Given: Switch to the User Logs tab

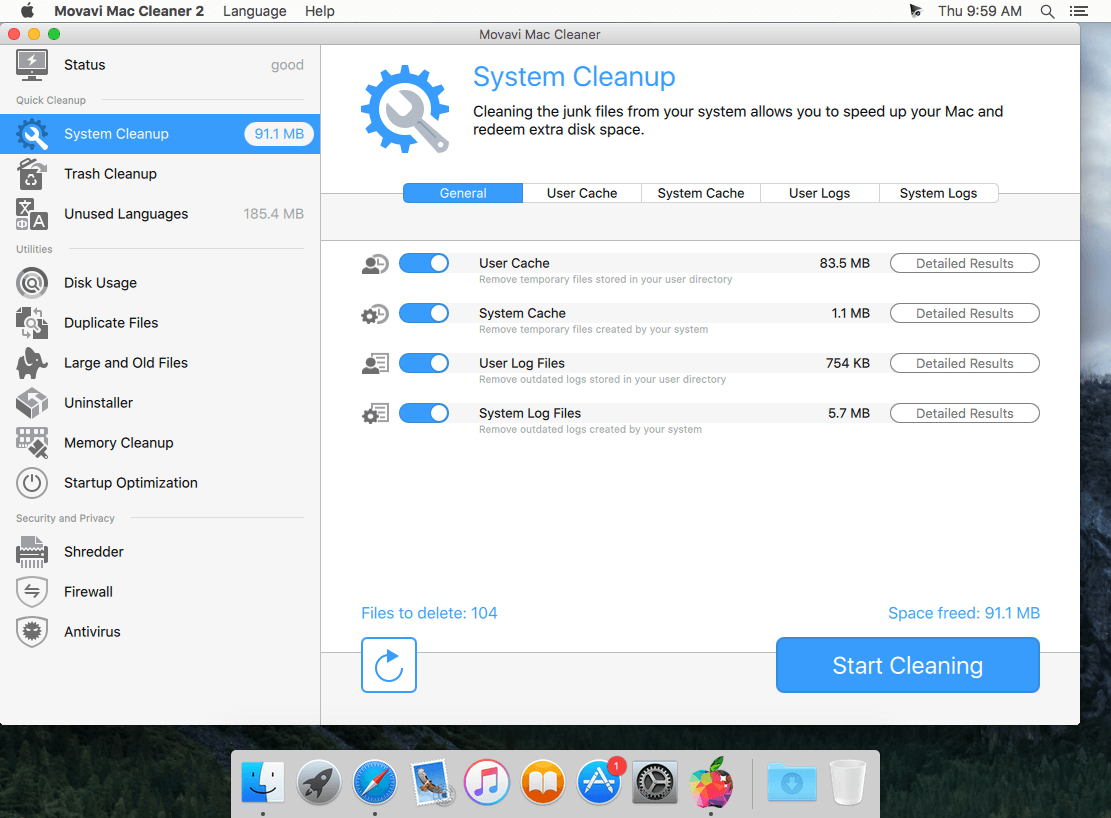Looking at the screenshot, I should [x=820, y=194].
